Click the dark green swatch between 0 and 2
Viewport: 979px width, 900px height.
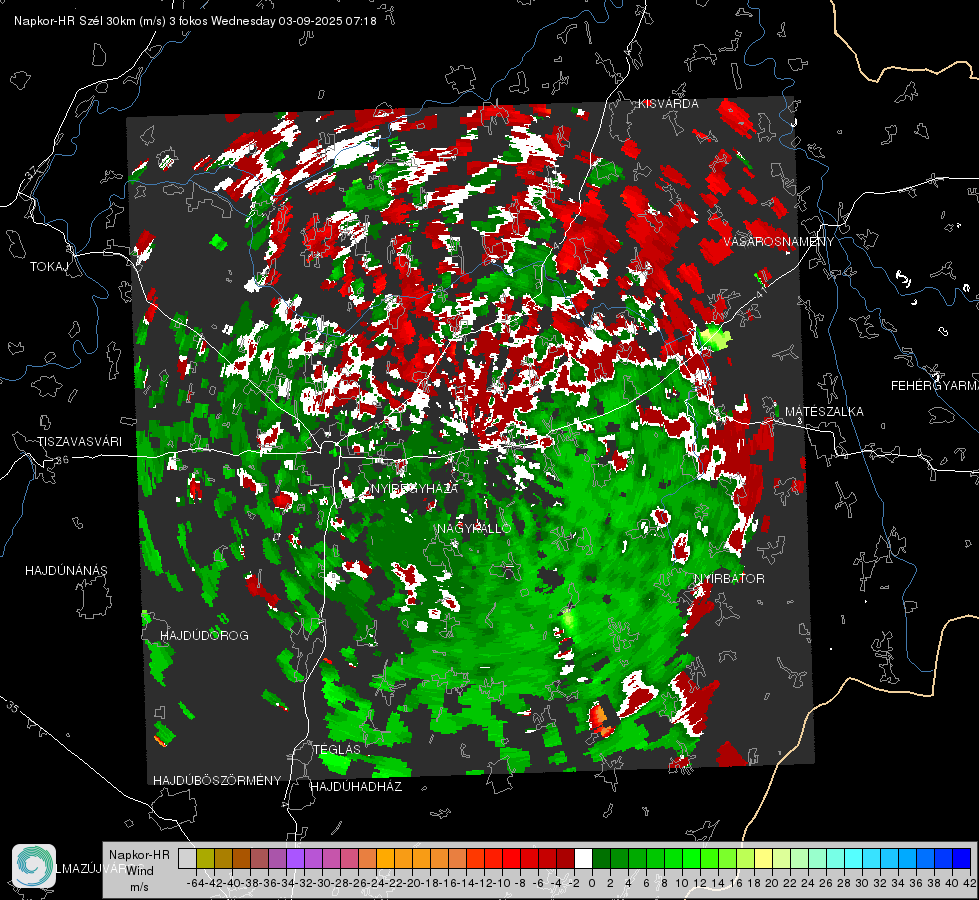pos(601,859)
